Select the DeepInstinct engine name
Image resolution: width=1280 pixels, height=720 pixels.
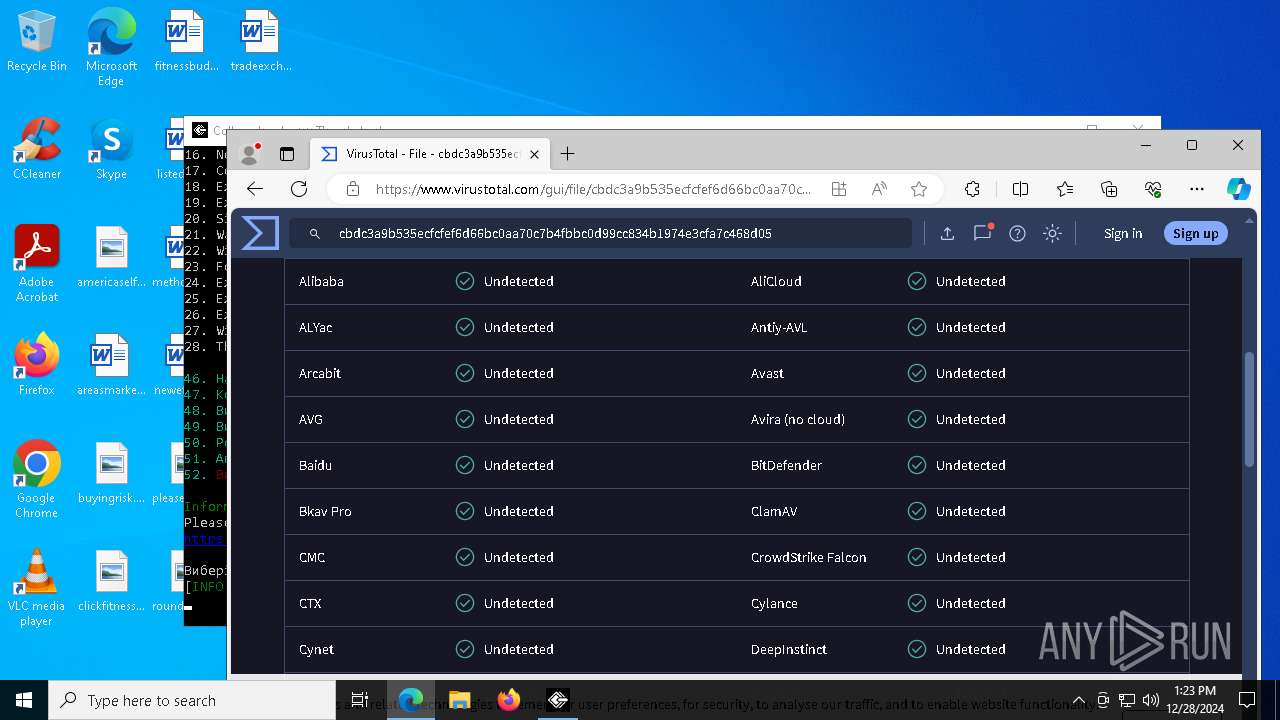pos(789,649)
